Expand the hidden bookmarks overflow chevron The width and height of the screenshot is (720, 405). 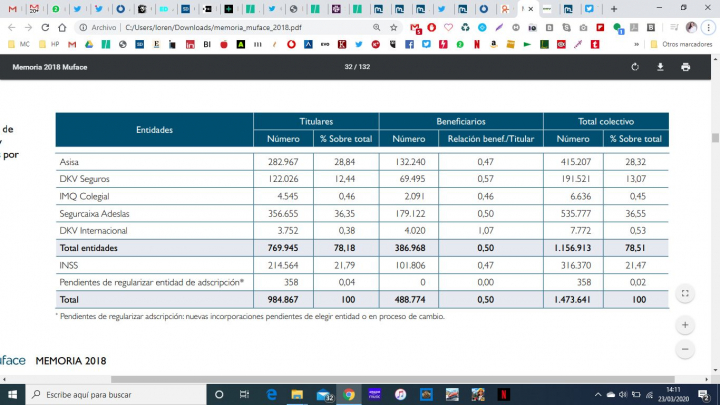pyautogui.click(x=637, y=44)
